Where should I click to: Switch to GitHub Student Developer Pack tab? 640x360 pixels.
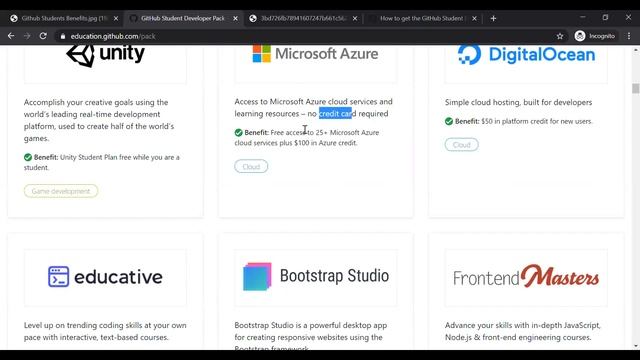(x=182, y=18)
